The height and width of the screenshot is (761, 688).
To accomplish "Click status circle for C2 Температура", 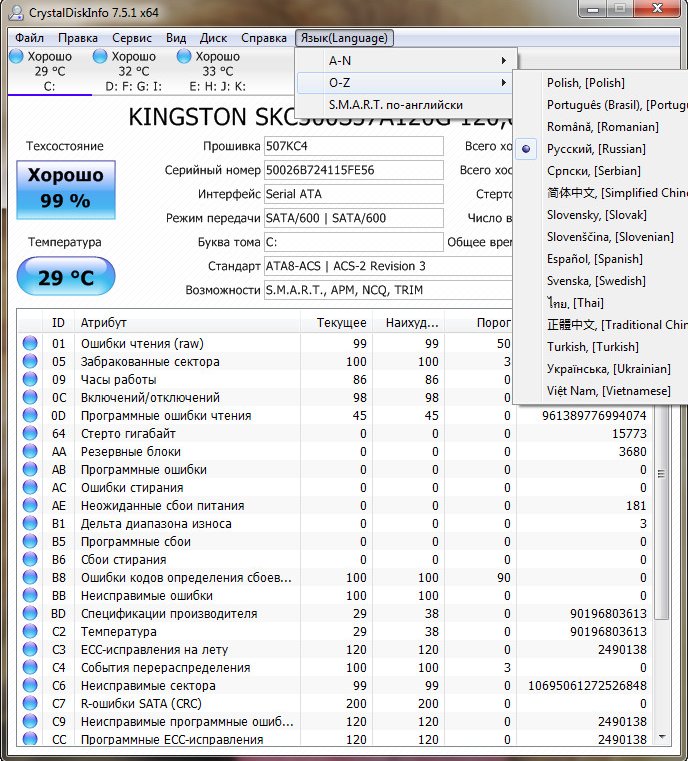I will pos(30,631).
